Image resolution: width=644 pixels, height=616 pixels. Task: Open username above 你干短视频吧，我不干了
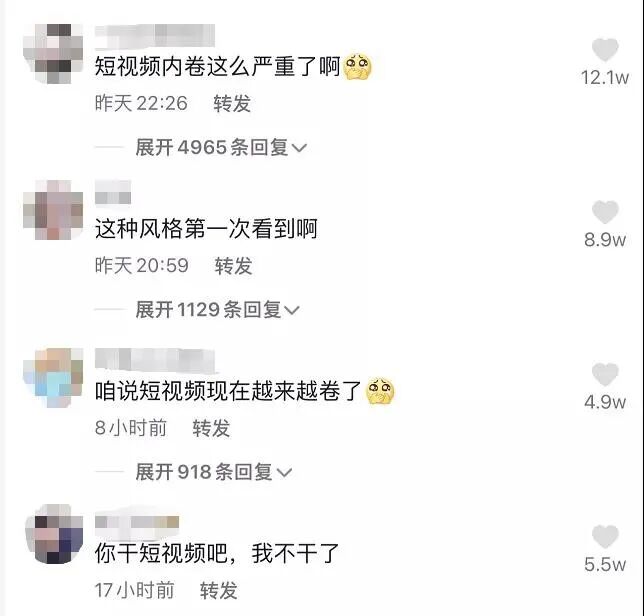(137, 522)
